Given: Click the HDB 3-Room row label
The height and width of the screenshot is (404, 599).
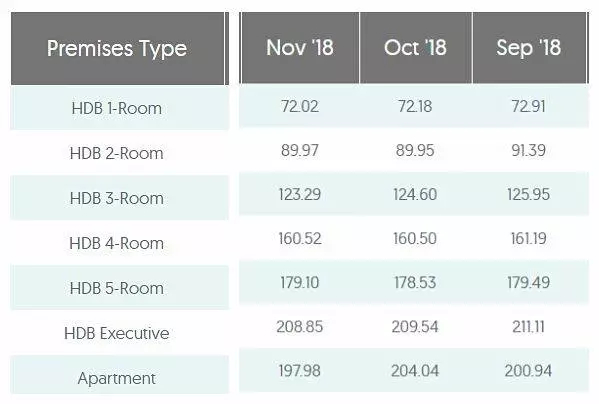Looking at the screenshot, I should (x=117, y=198).
